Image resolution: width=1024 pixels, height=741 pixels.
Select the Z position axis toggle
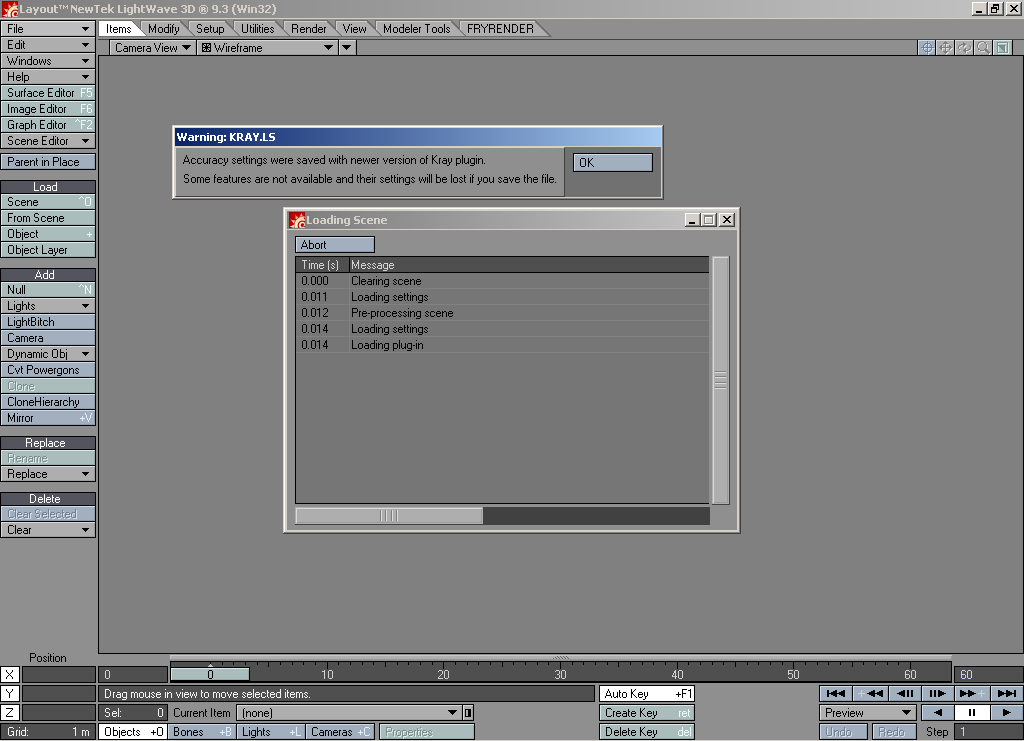pyautogui.click(x=10, y=712)
